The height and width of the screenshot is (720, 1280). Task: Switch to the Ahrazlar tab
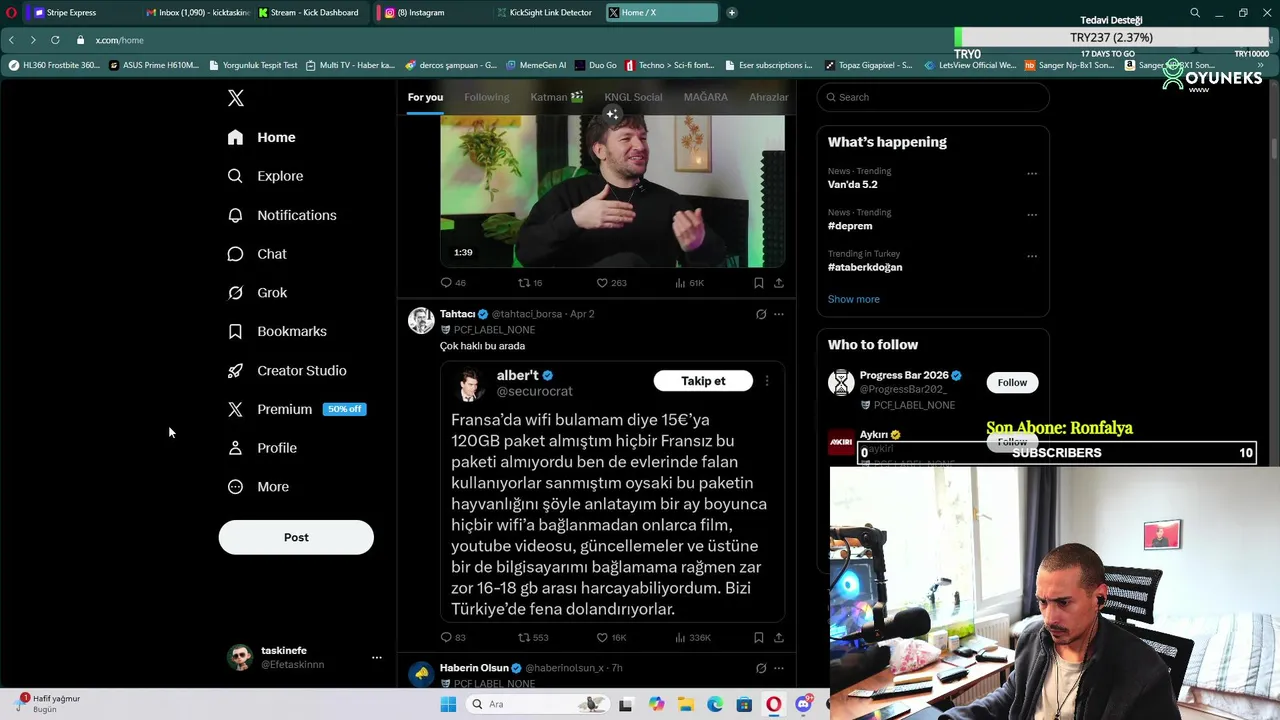click(x=768, y=97)
